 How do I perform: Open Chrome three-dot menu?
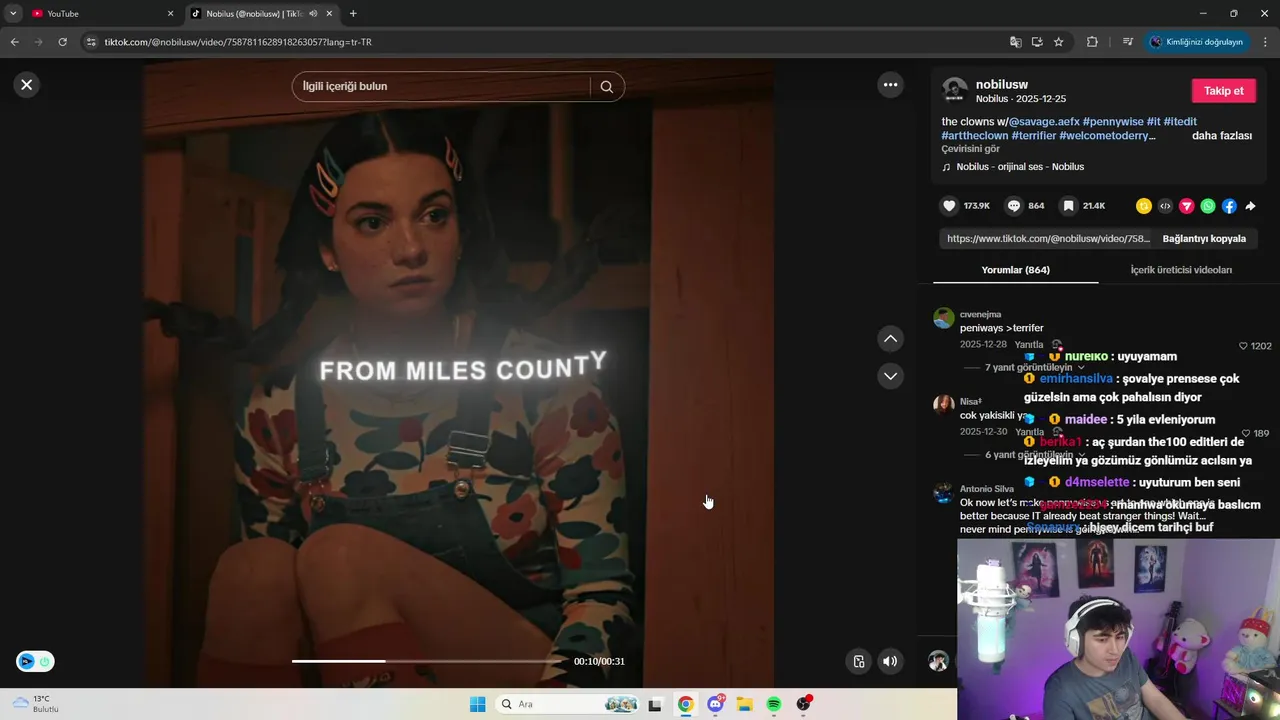click(1265, 42)
